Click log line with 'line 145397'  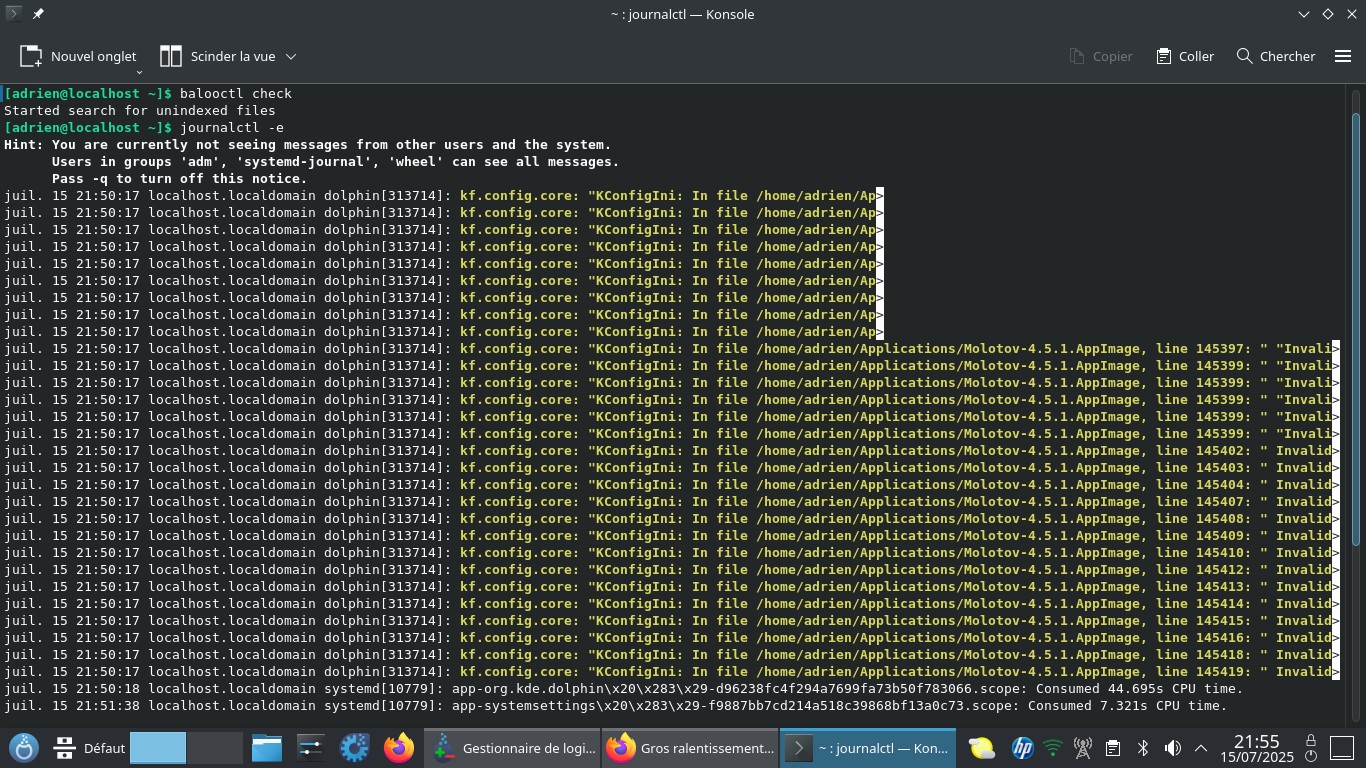(671, 348)
